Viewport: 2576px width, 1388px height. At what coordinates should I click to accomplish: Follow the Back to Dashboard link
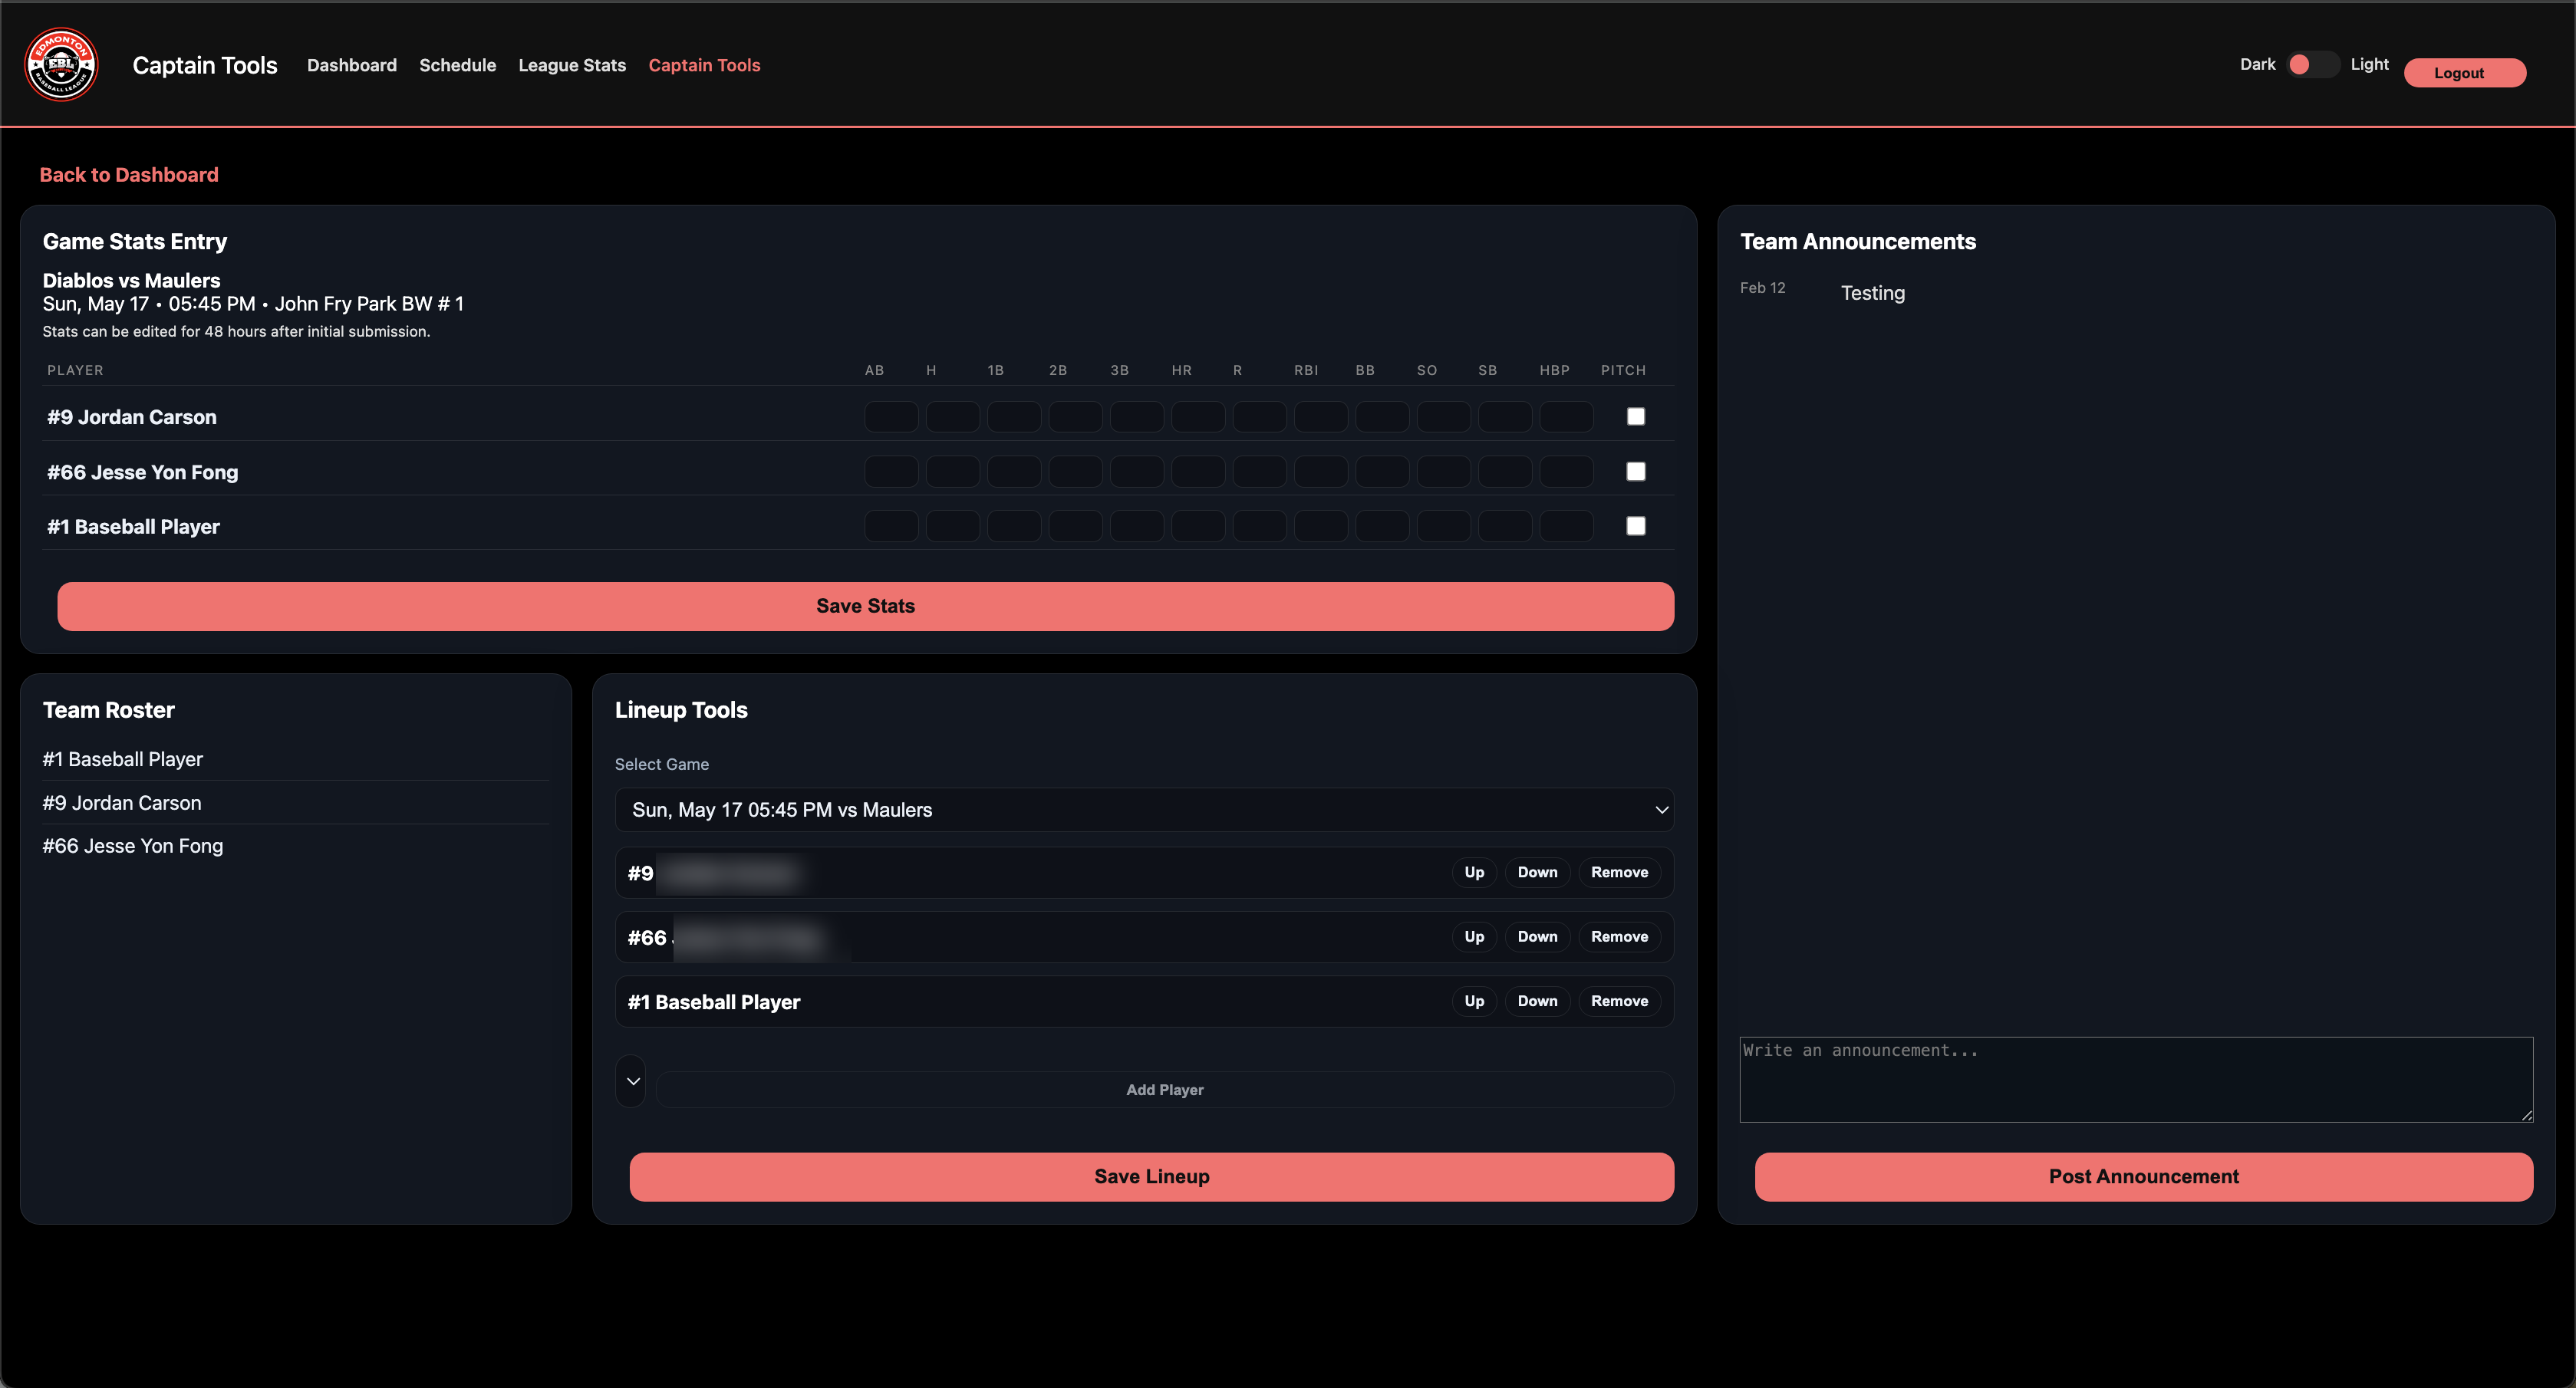coord(129,174)
